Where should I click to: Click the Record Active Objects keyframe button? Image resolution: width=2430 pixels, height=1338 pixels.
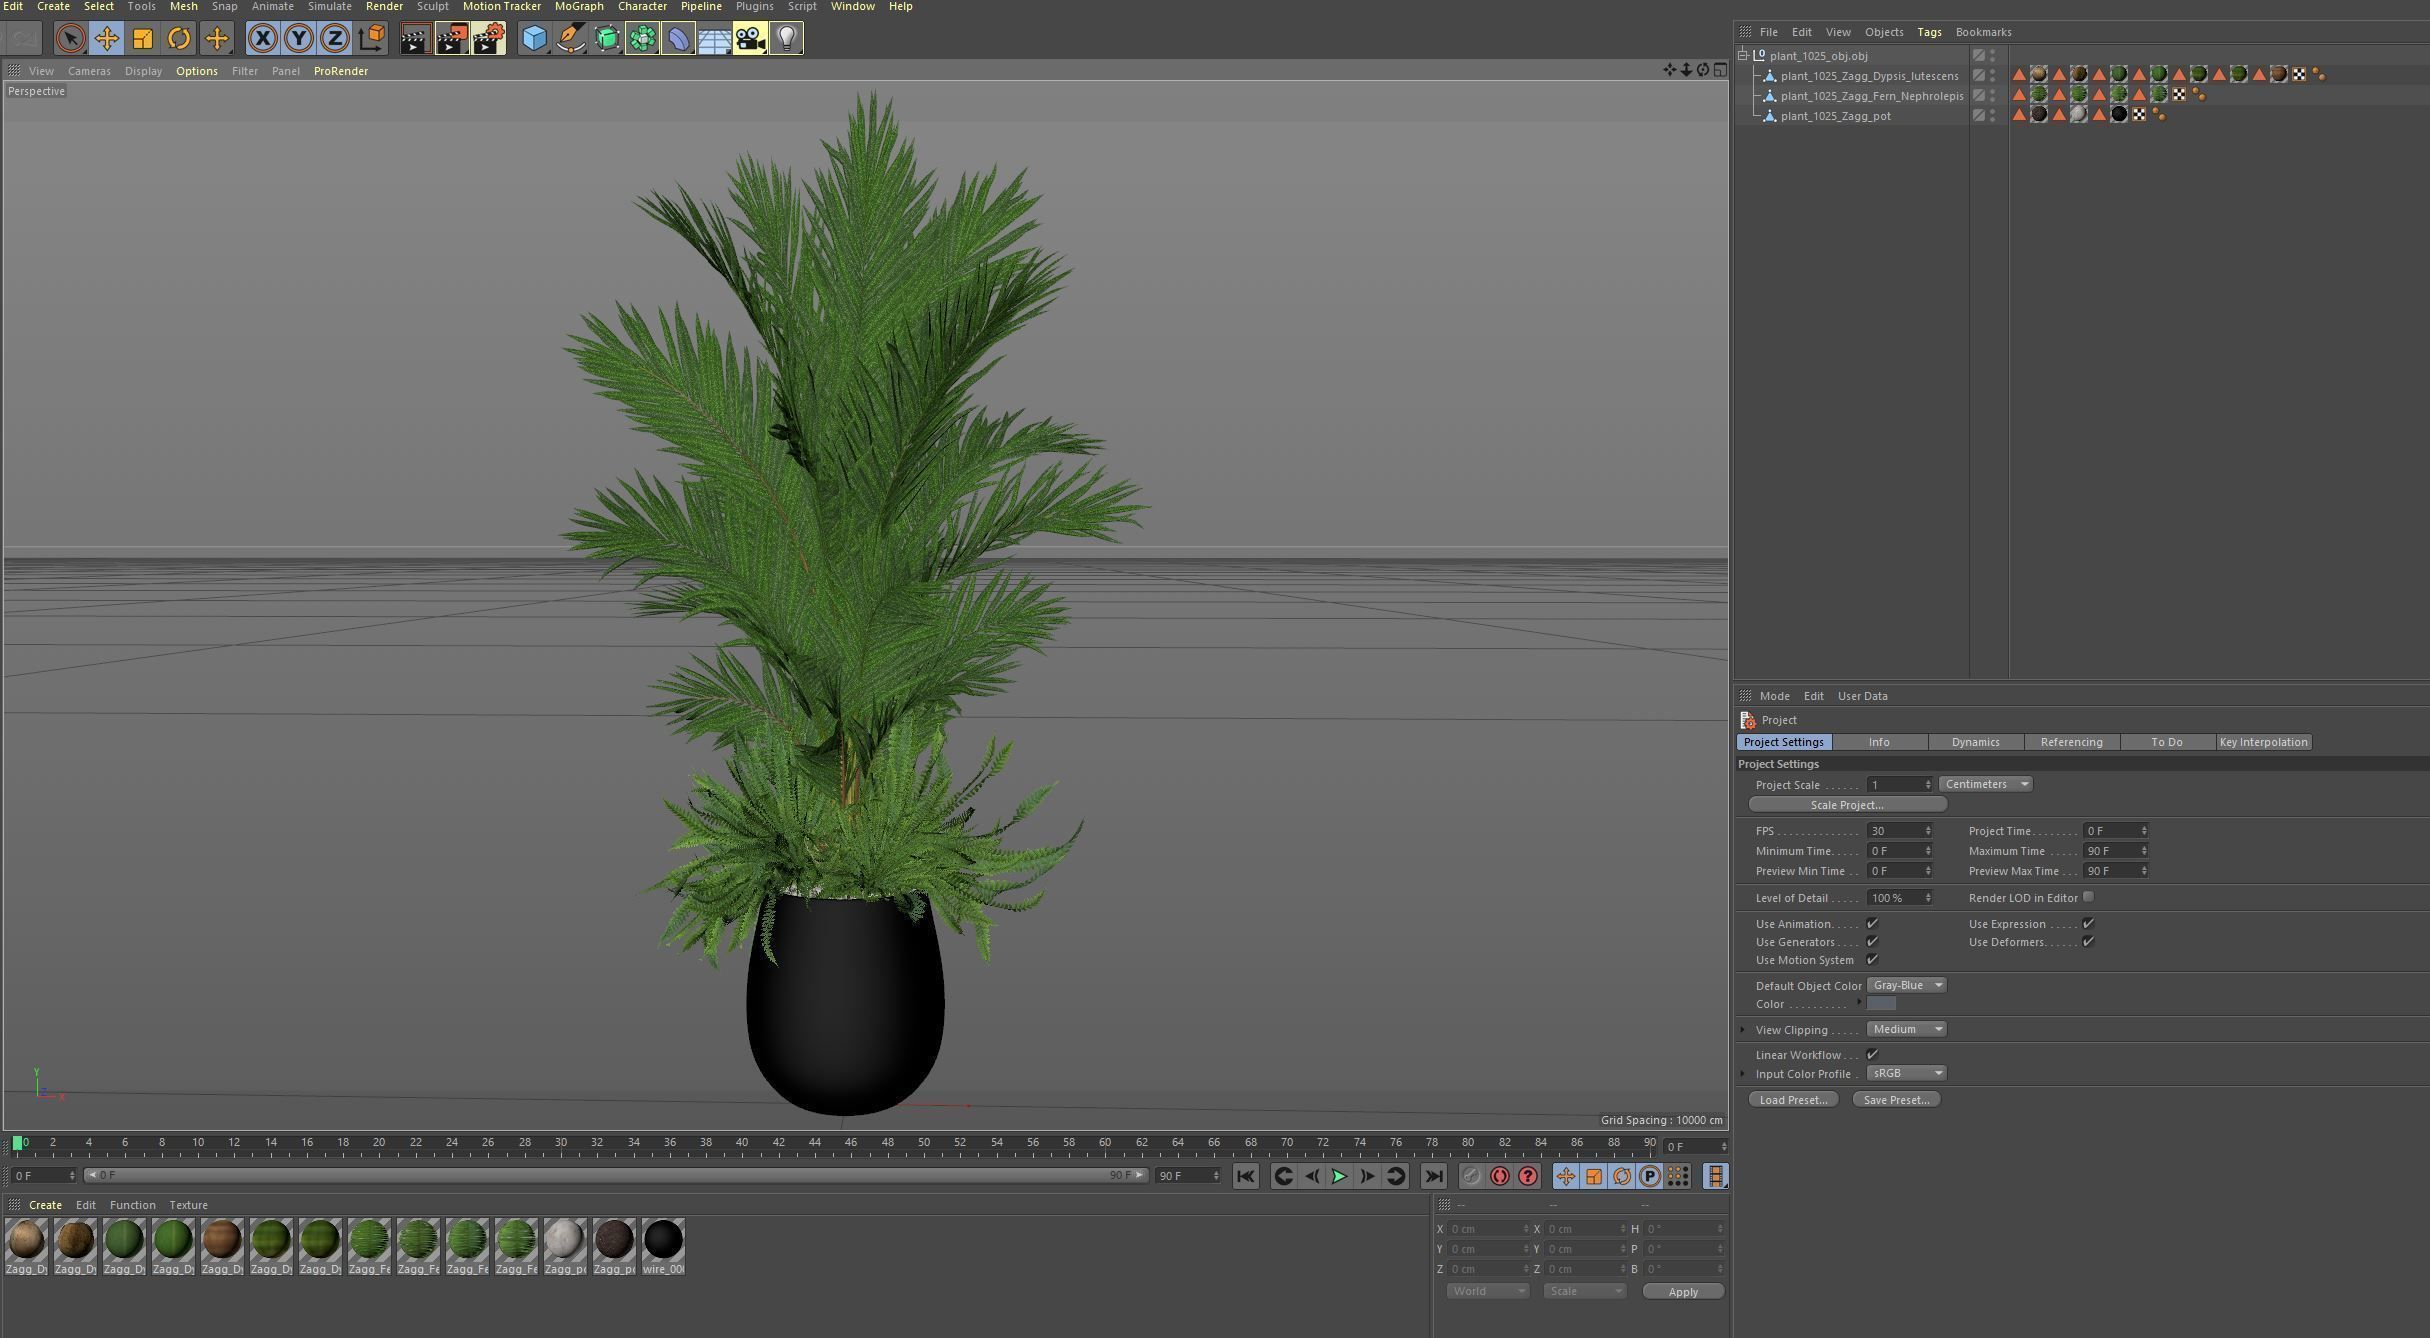tap(1471, 1177)
